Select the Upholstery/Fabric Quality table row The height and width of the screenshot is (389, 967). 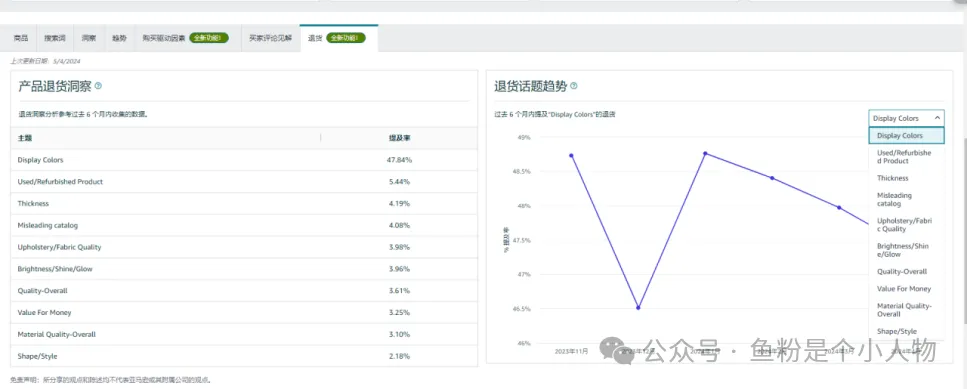pyautogui.click(x=244, y=247)
